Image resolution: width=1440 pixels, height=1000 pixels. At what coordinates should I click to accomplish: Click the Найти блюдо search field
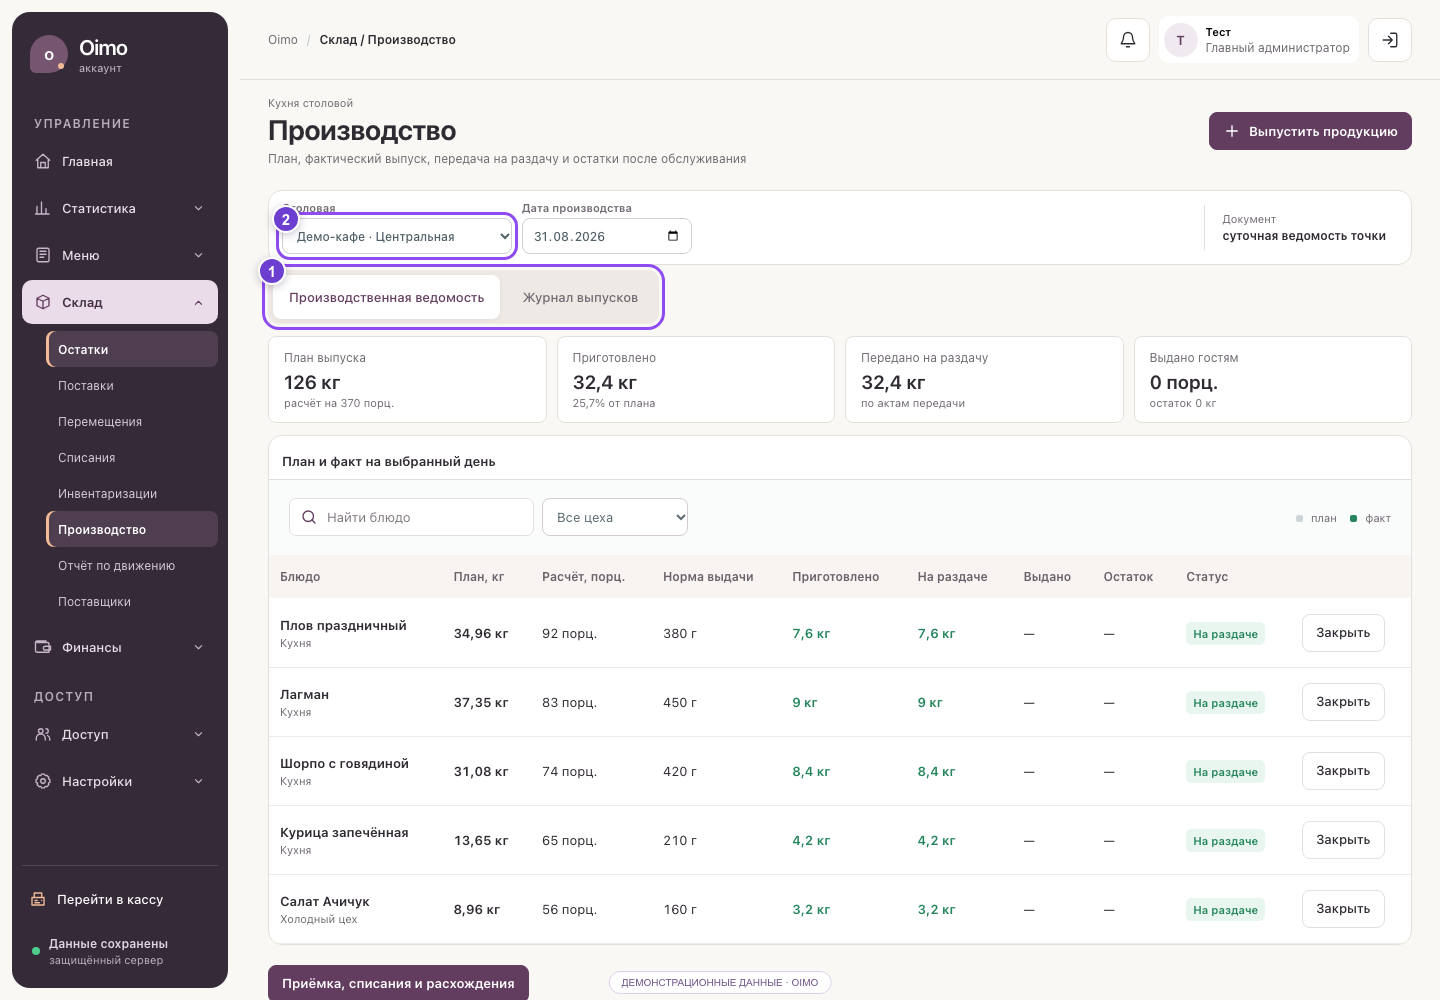pos(411,517)
